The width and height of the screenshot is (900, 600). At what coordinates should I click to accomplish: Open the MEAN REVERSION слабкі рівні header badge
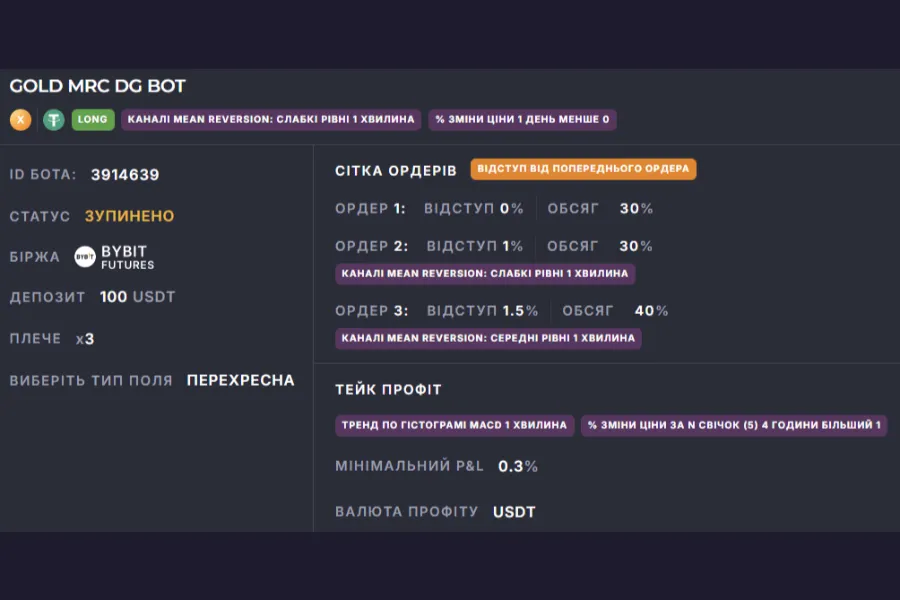[272, 119]
